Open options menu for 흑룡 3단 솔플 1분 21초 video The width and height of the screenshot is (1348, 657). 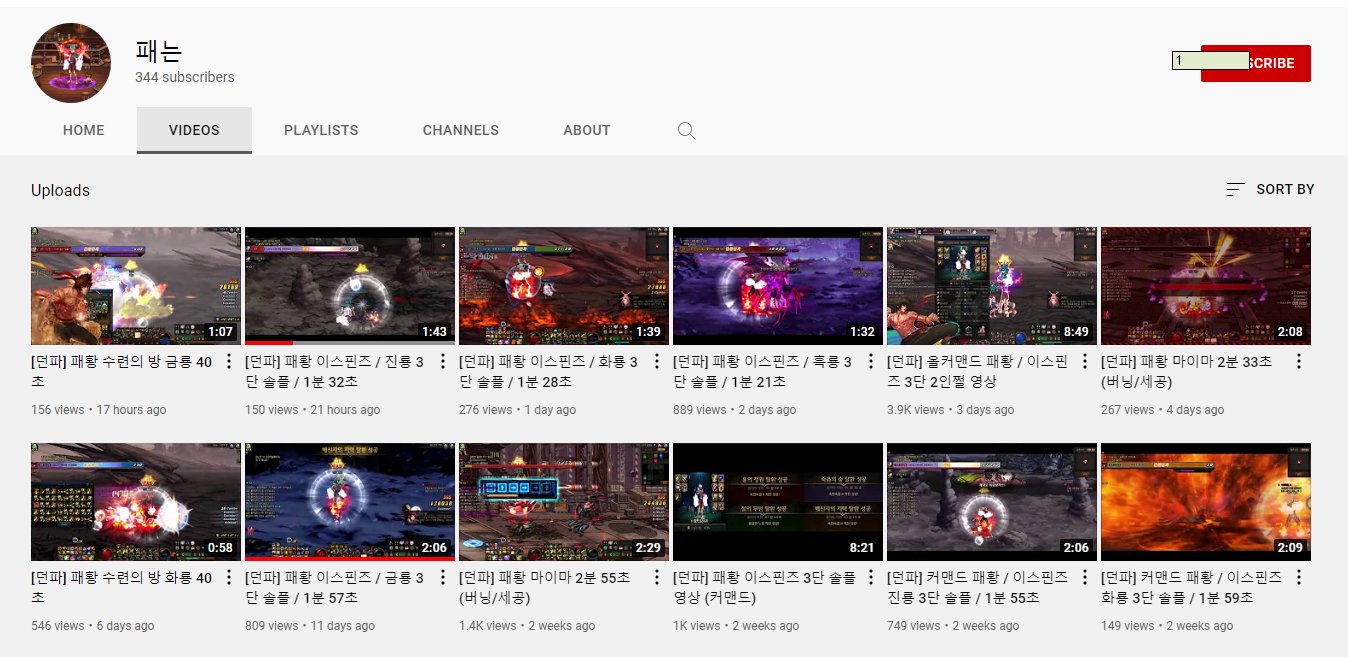871,362
